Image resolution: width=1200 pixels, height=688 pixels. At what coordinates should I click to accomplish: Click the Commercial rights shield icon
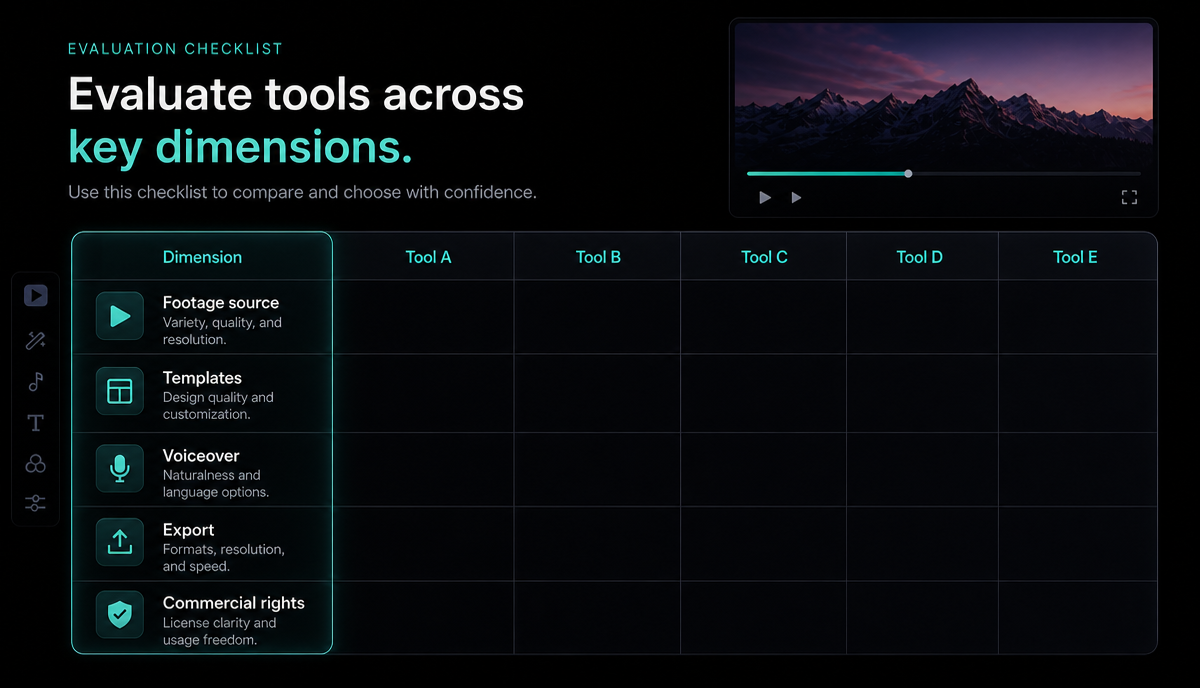point(120,615)
